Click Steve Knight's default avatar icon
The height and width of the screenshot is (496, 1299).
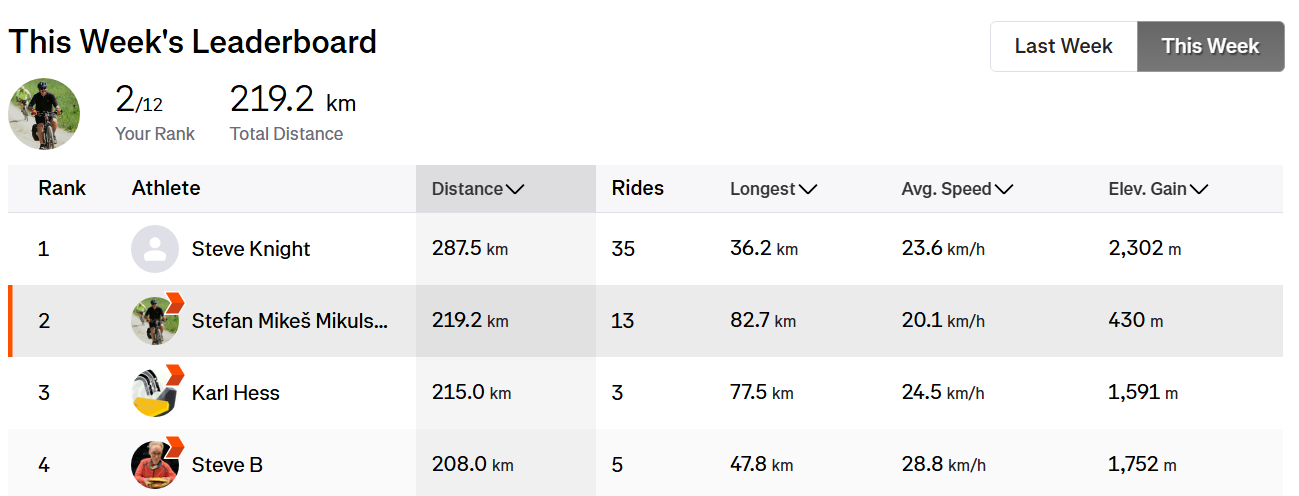pos(155,249)
